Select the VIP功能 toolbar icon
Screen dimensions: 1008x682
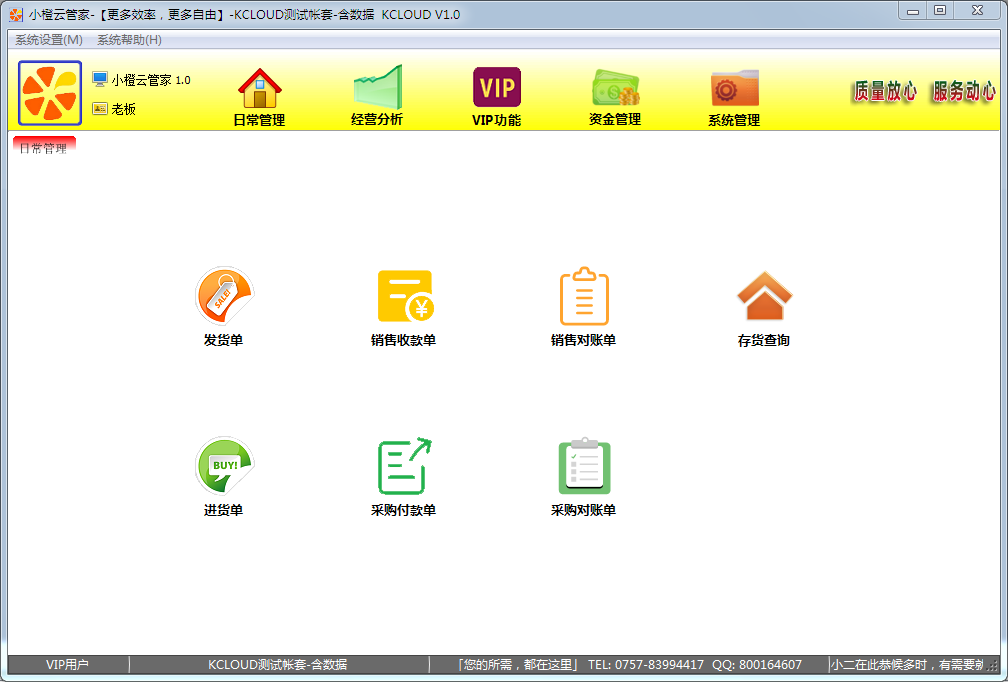pyautogui.click(x=497, y=87)
